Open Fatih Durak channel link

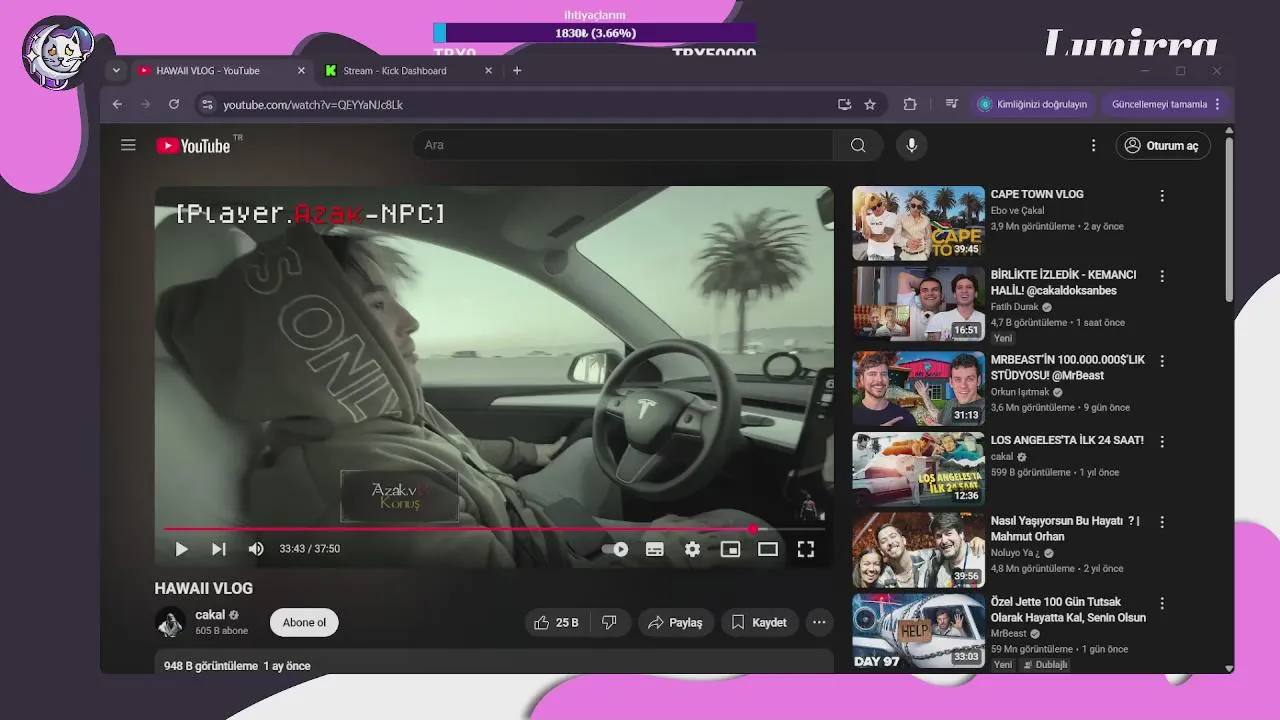(1015, 307)
